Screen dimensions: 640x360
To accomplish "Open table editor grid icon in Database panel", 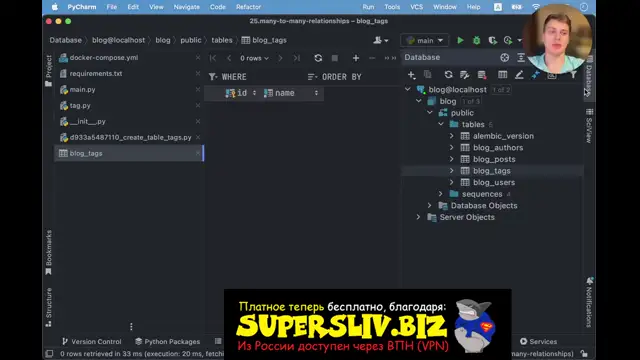I will pos(502,75).
